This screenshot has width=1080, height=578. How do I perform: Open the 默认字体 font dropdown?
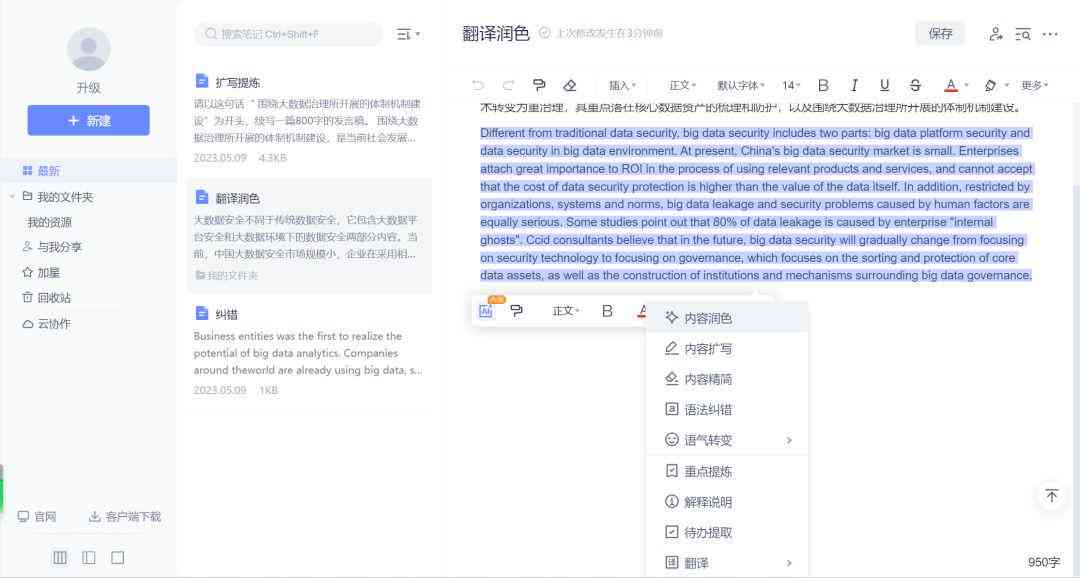click(741, 85)
